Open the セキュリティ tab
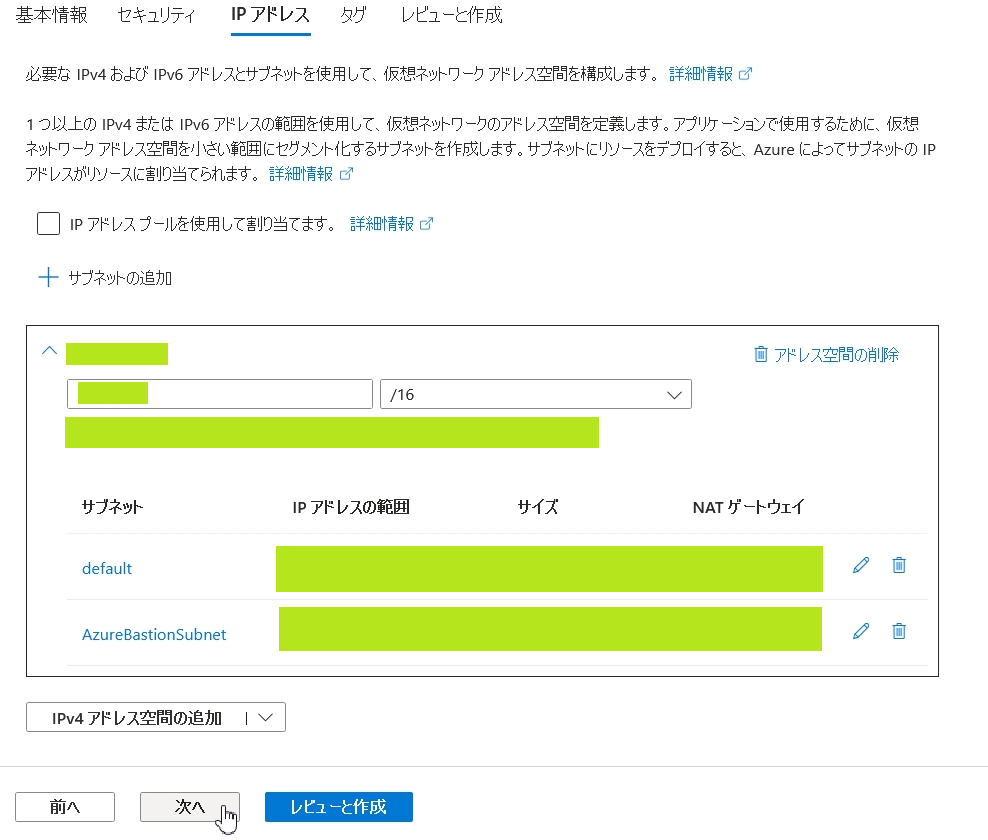This screenshot has width=988, height=840. pos(155,15)
